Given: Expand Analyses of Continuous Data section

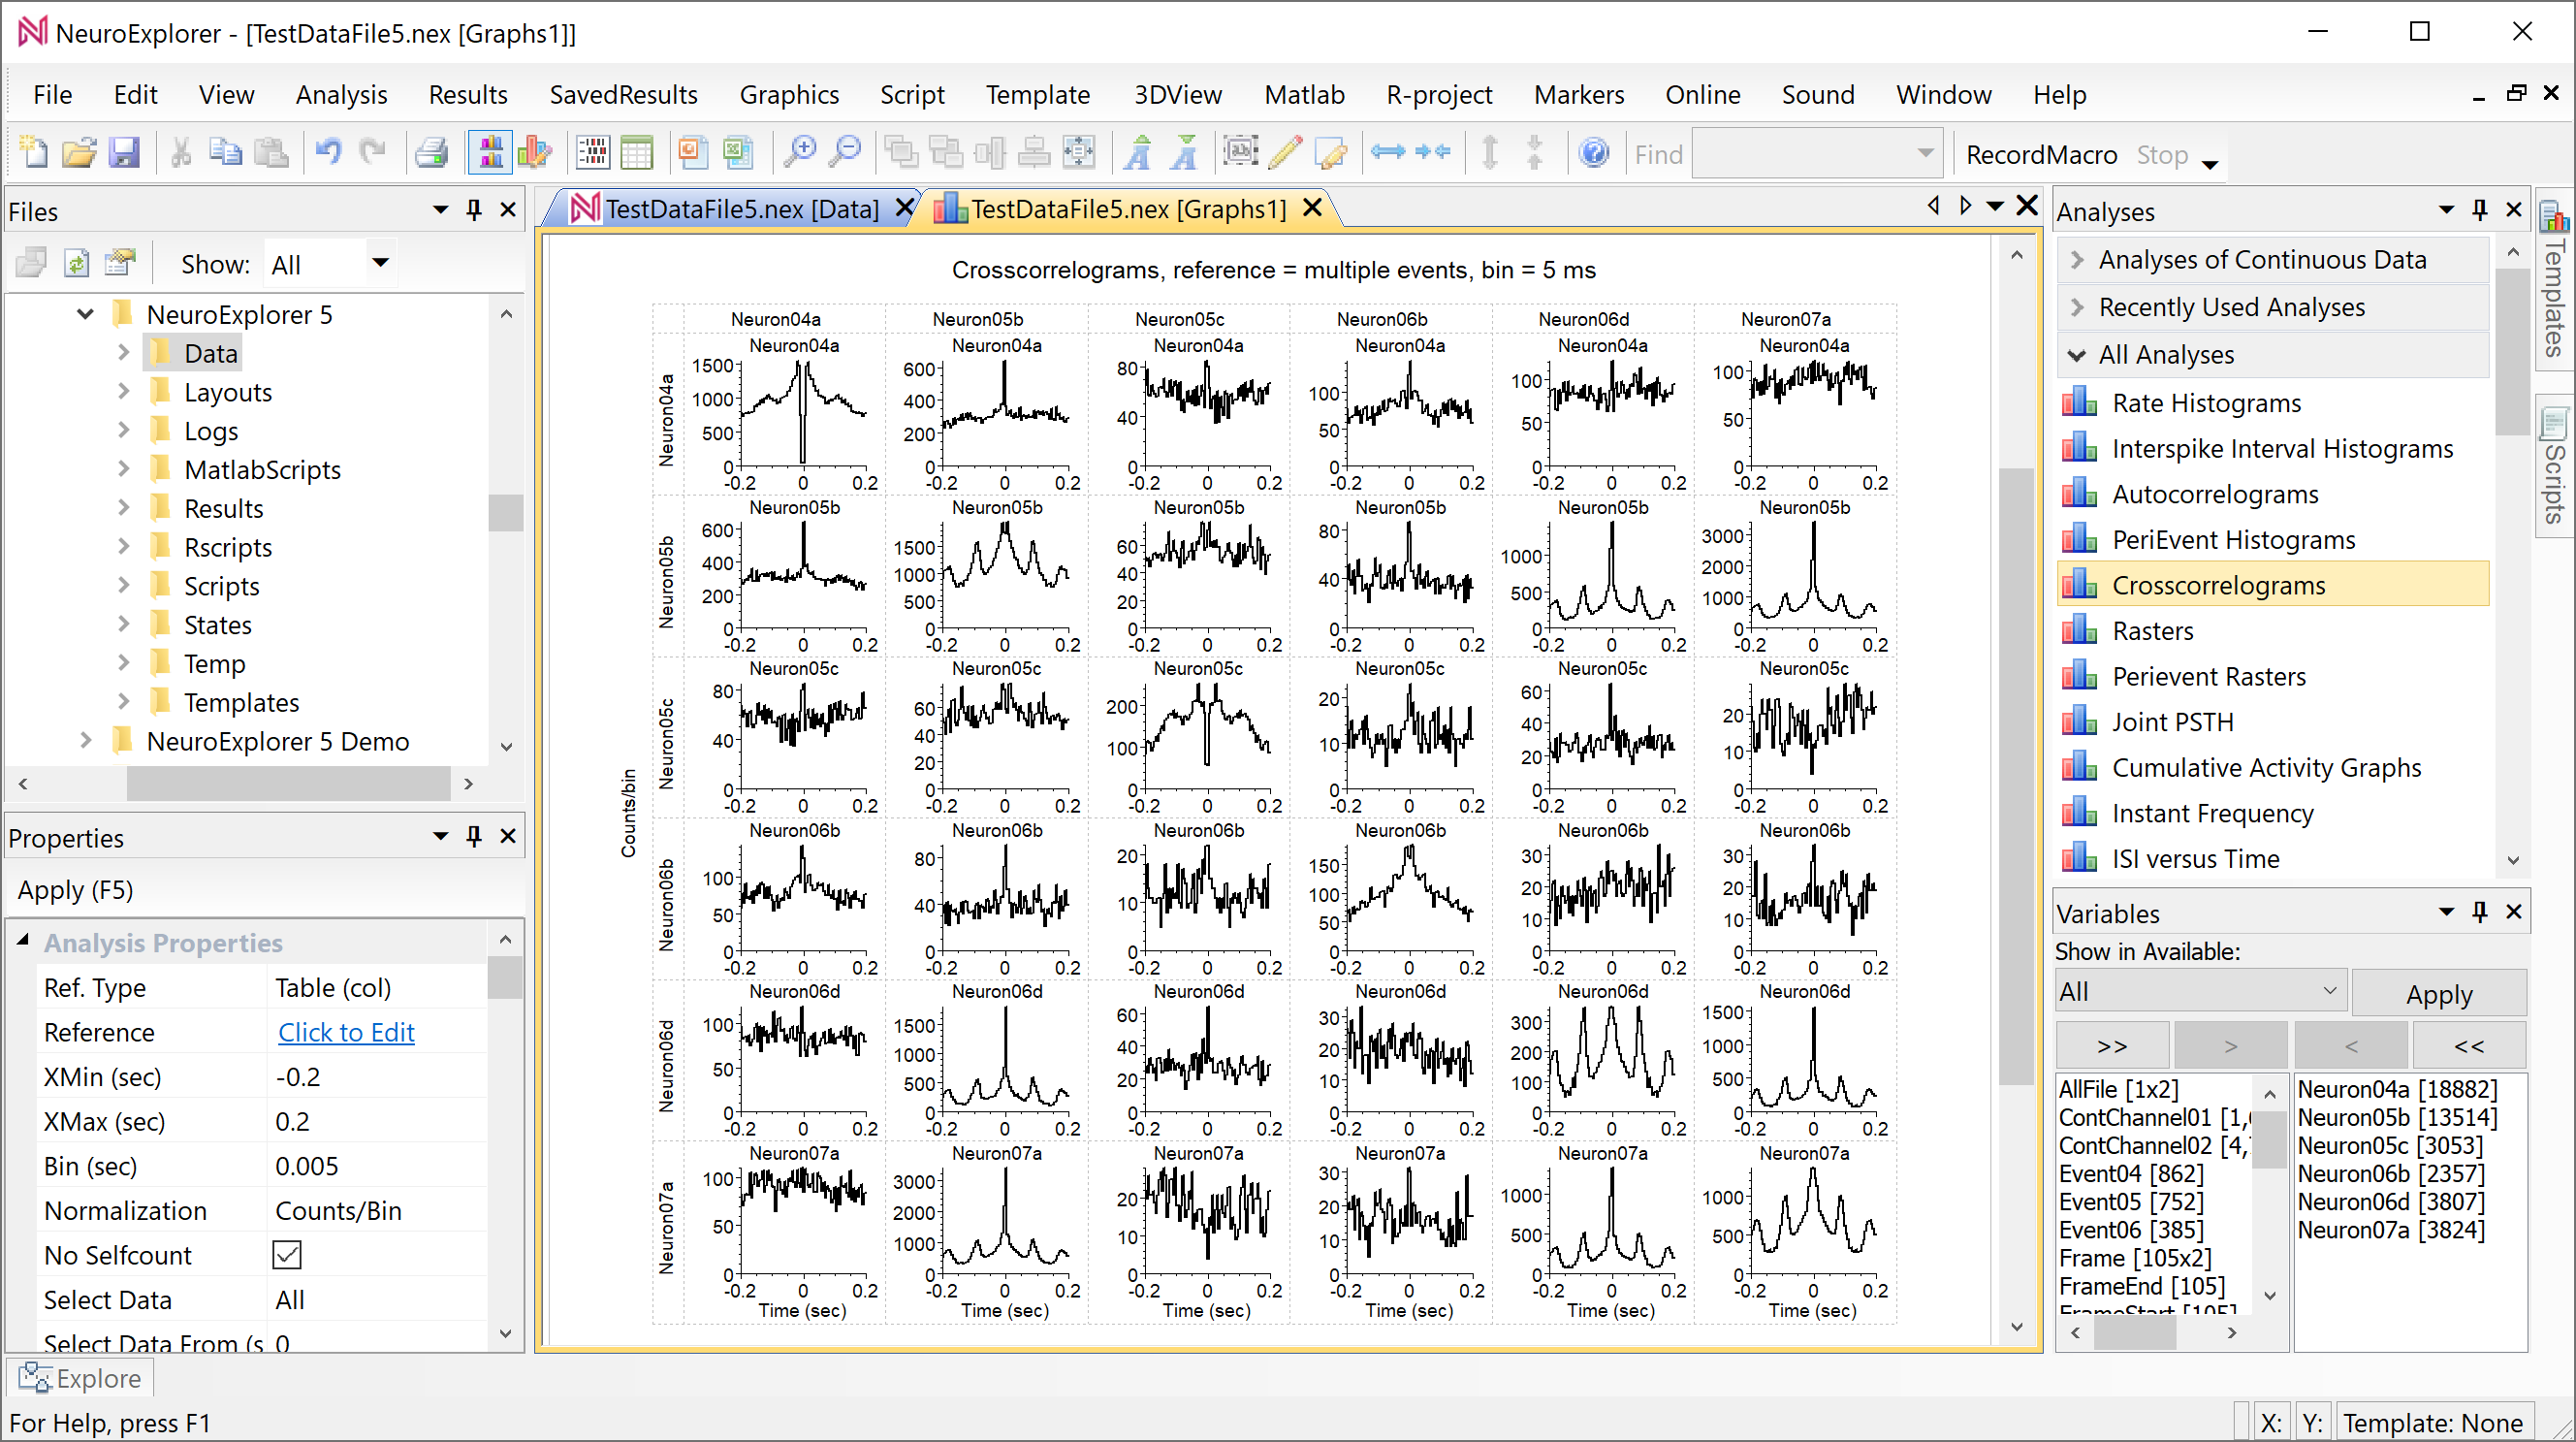Looking at the screenshot, I should 2076,260.
